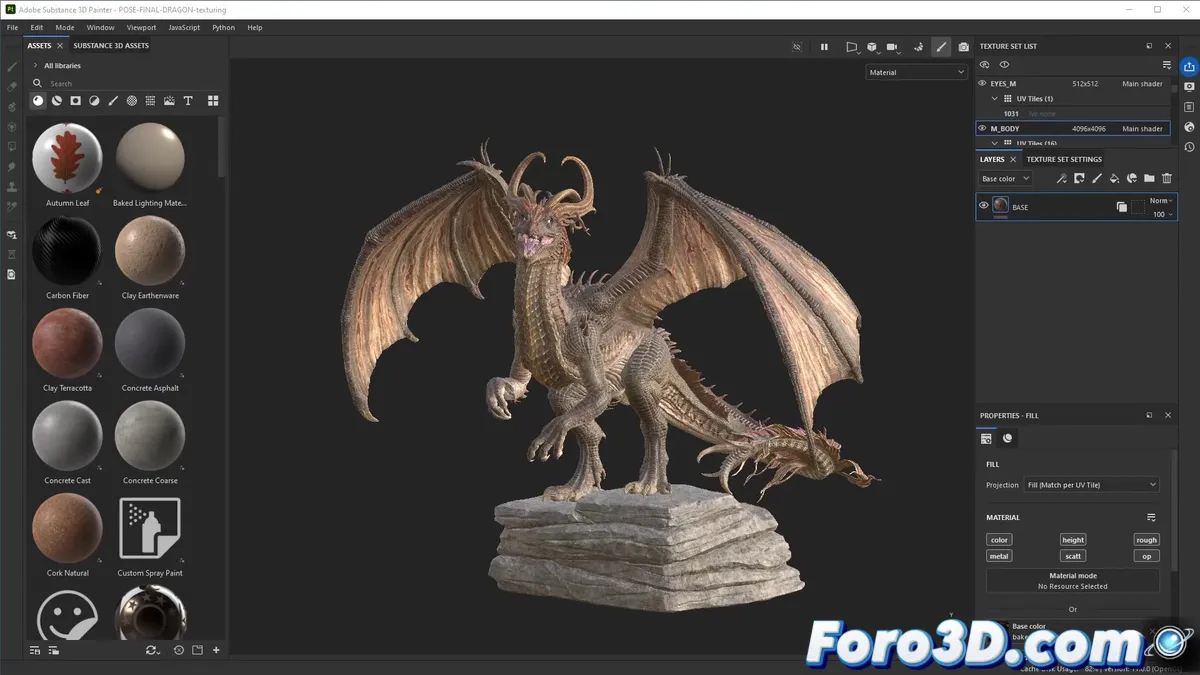Screen dimensions: 1200x675
Task: Pause the viewport rendering
Action: point(824,46)
